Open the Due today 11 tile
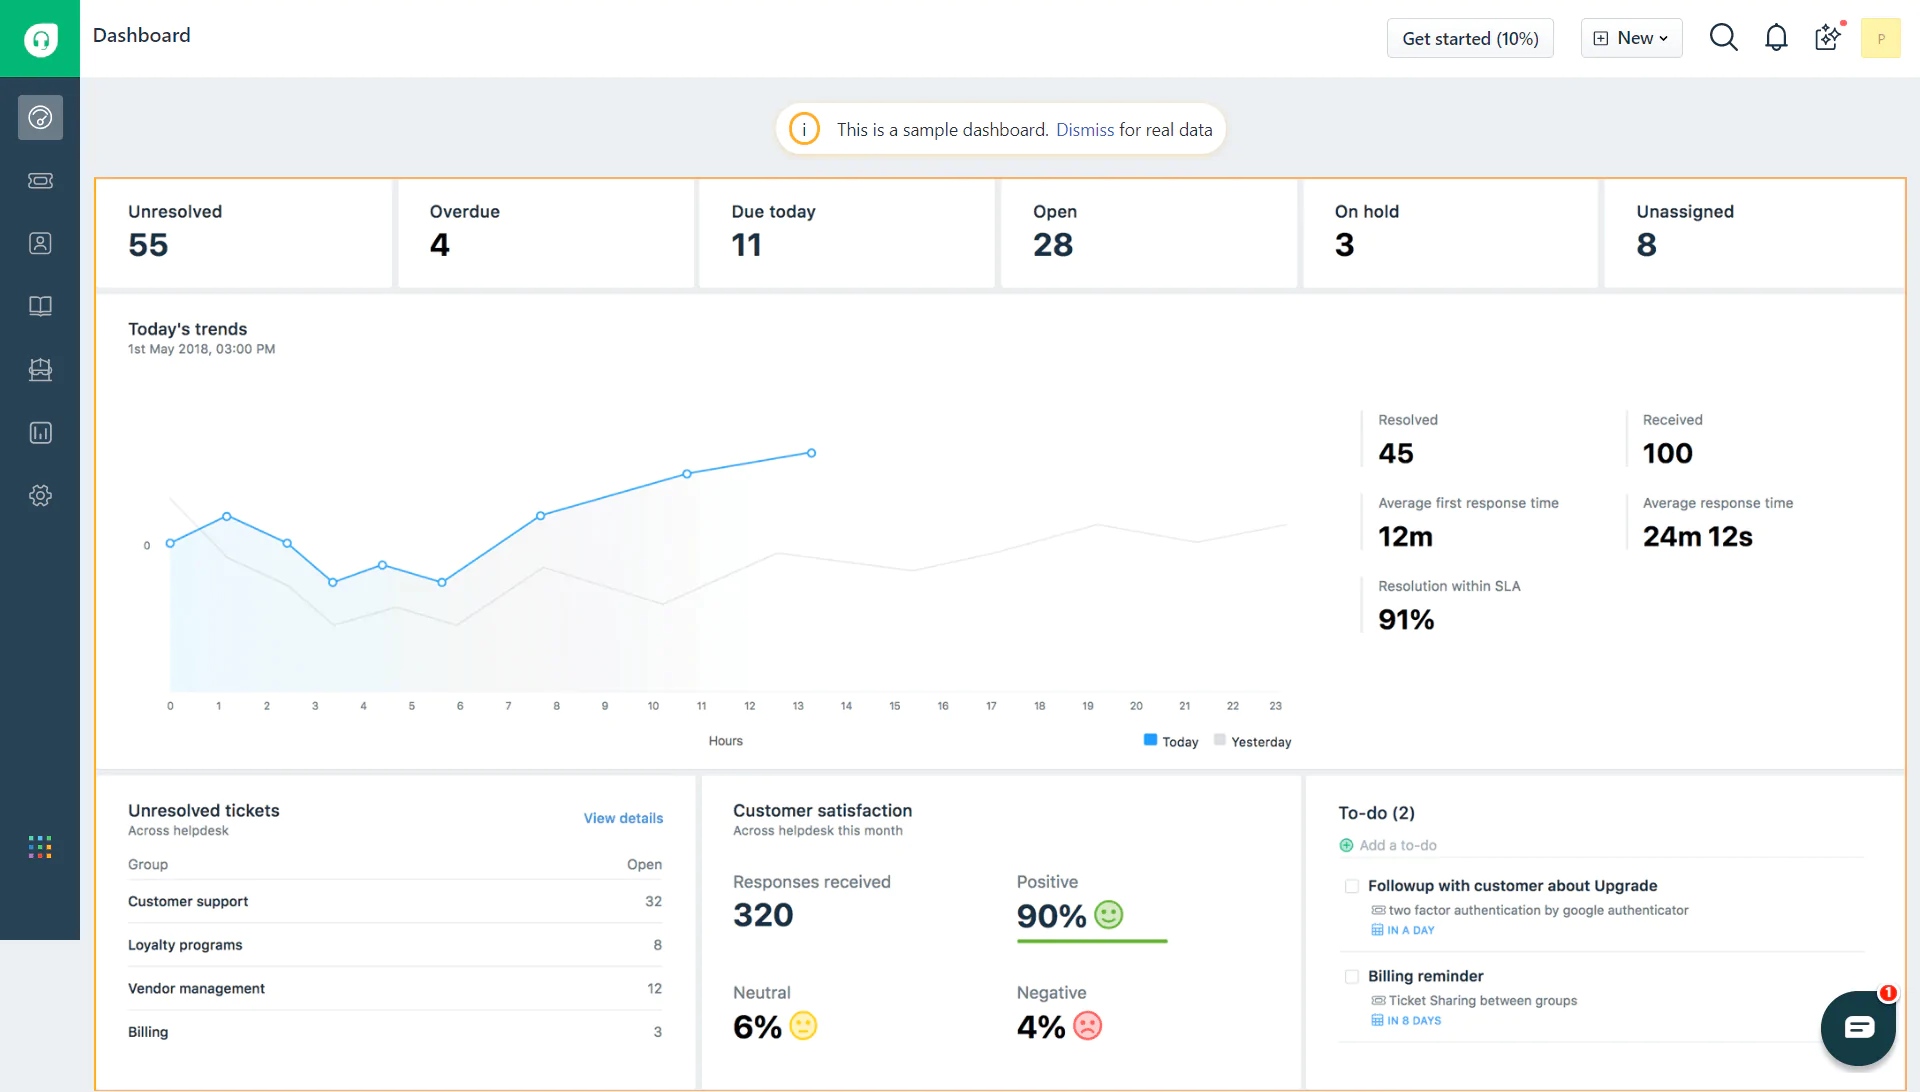 (x=847, y=234)
